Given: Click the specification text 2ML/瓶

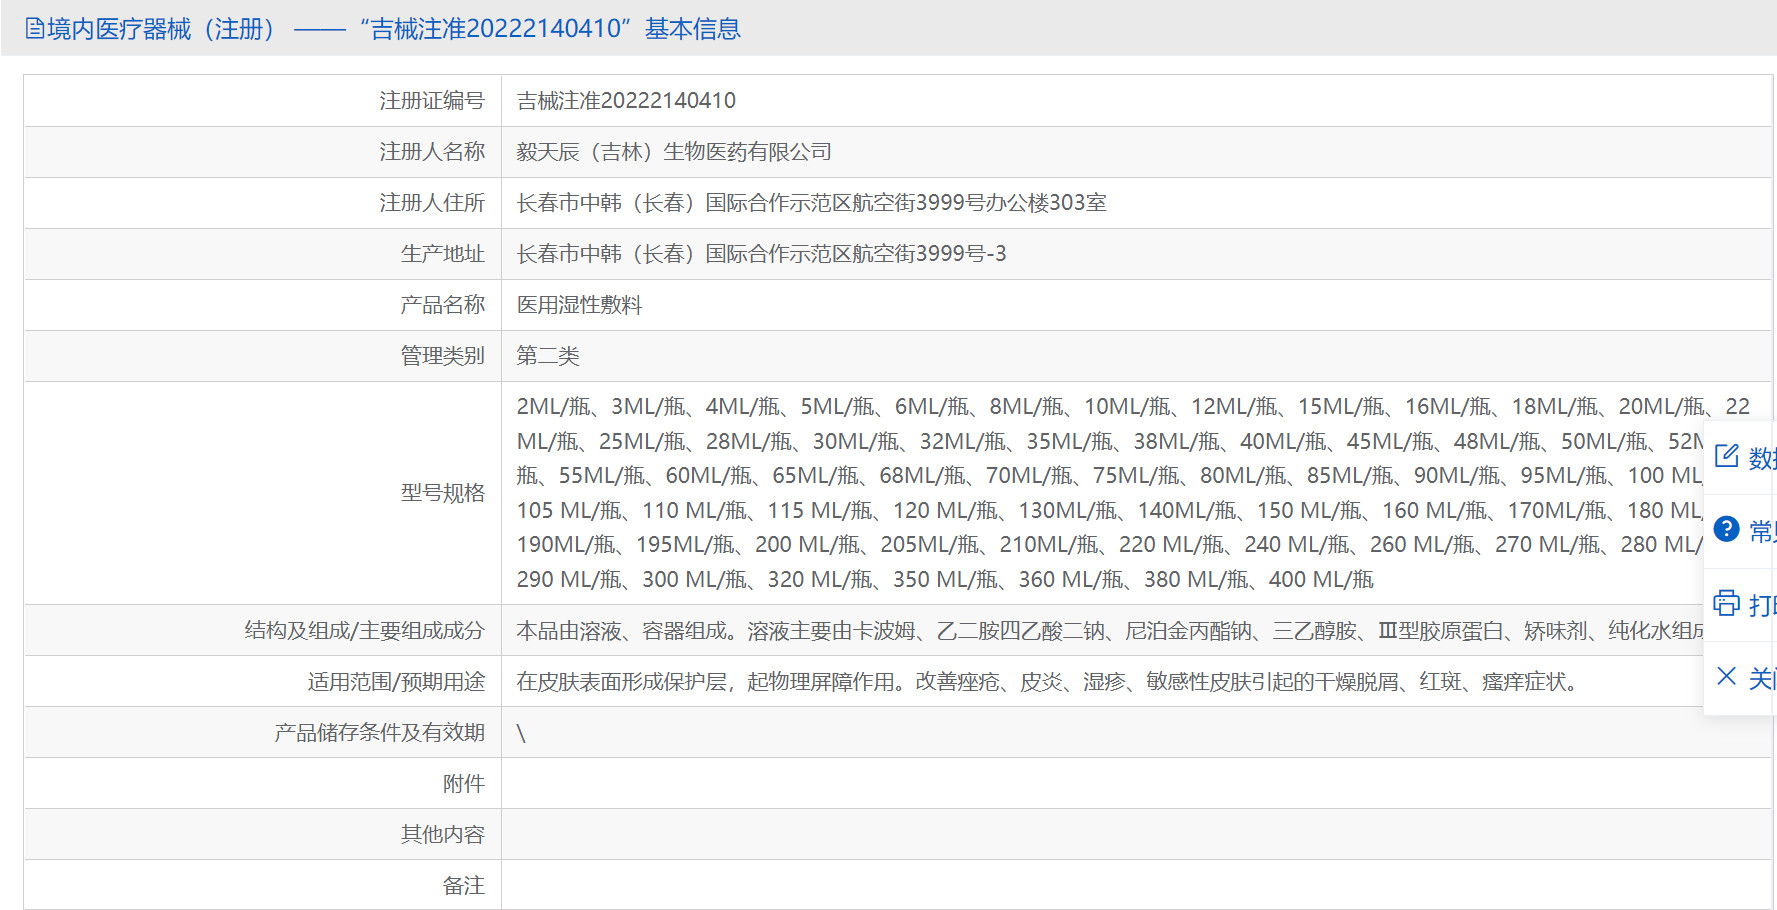Looking at the screenshot, I should pyautogui.click(x=555, y=407).
